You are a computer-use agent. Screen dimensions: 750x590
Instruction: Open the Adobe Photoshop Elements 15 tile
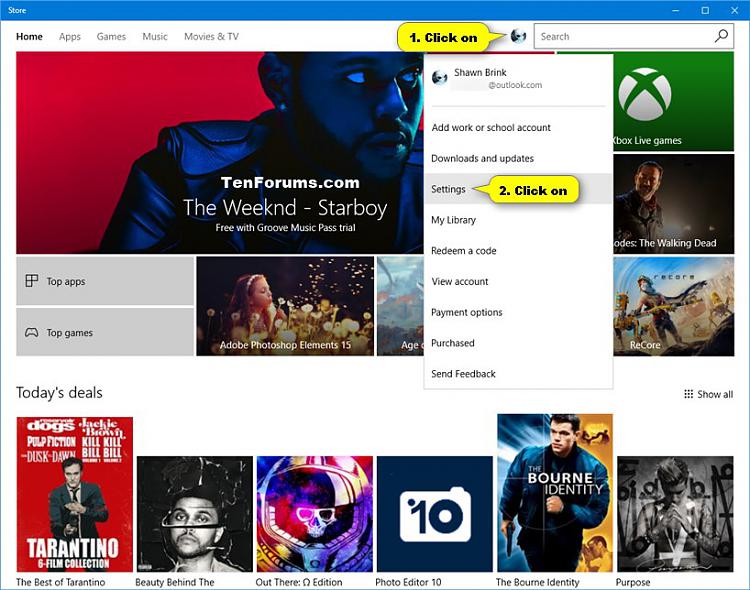click(285, 306)
